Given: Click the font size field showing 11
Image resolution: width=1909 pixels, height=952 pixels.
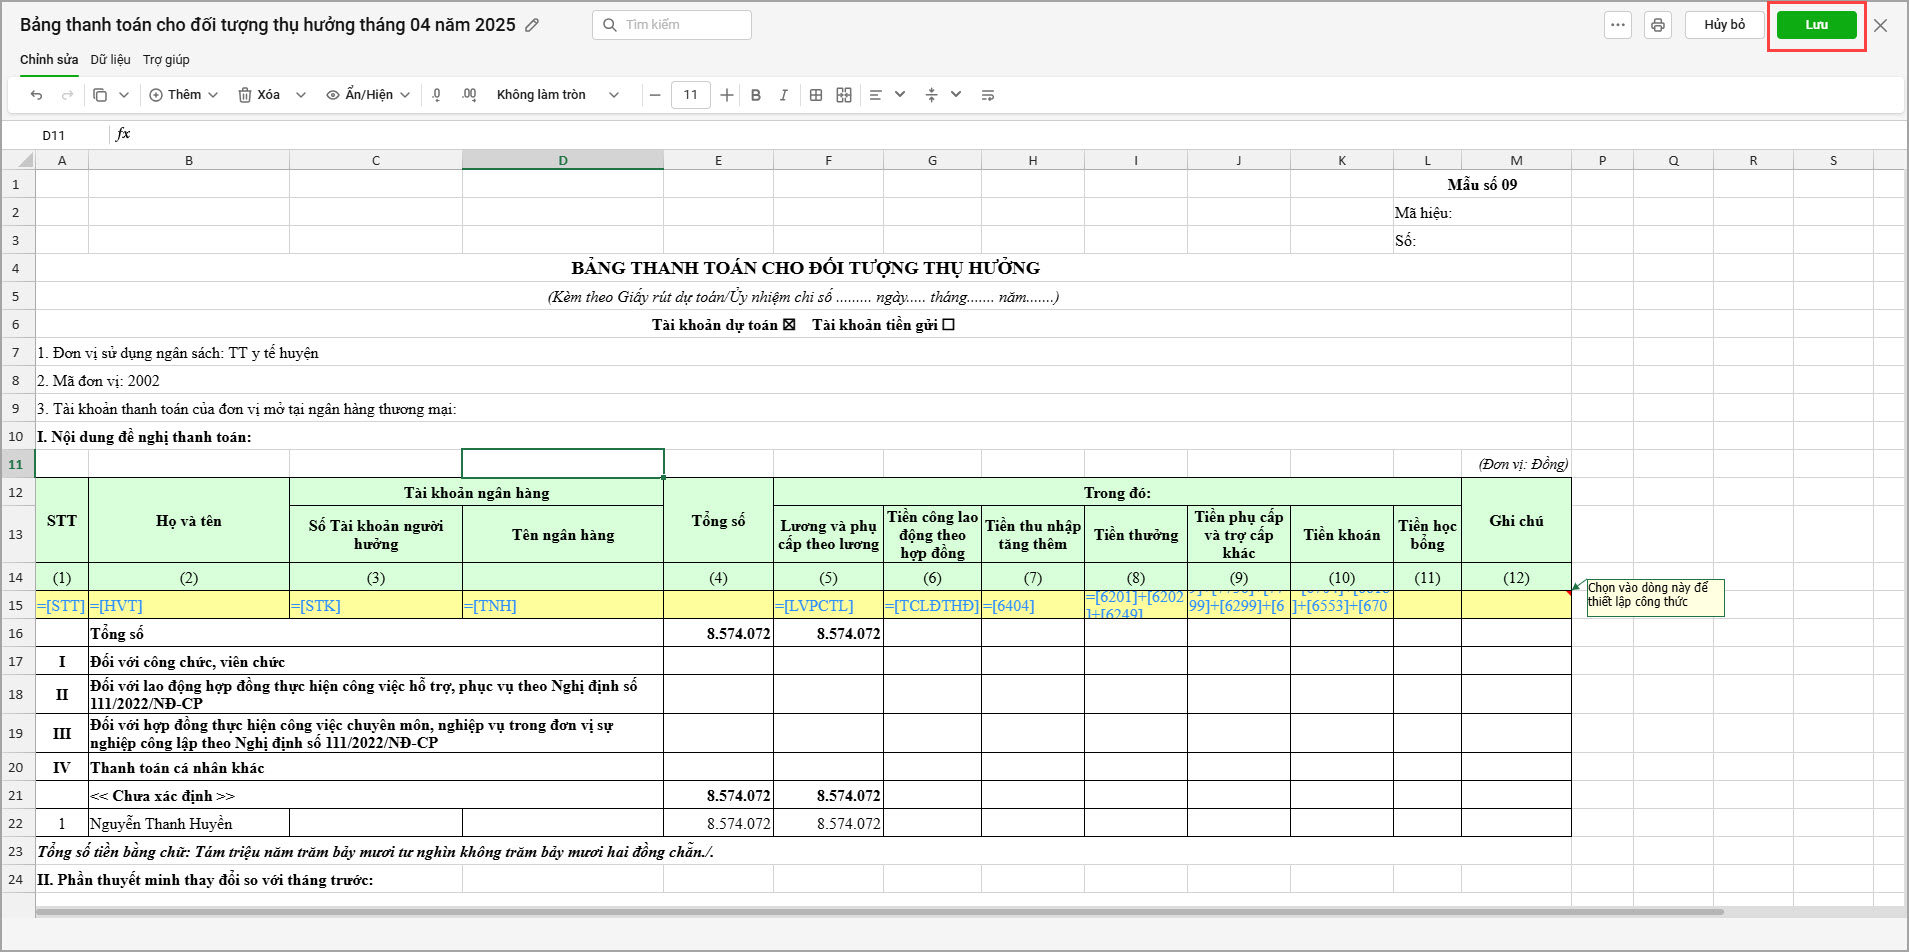Looking at the screenshot, I should [691, 95].
